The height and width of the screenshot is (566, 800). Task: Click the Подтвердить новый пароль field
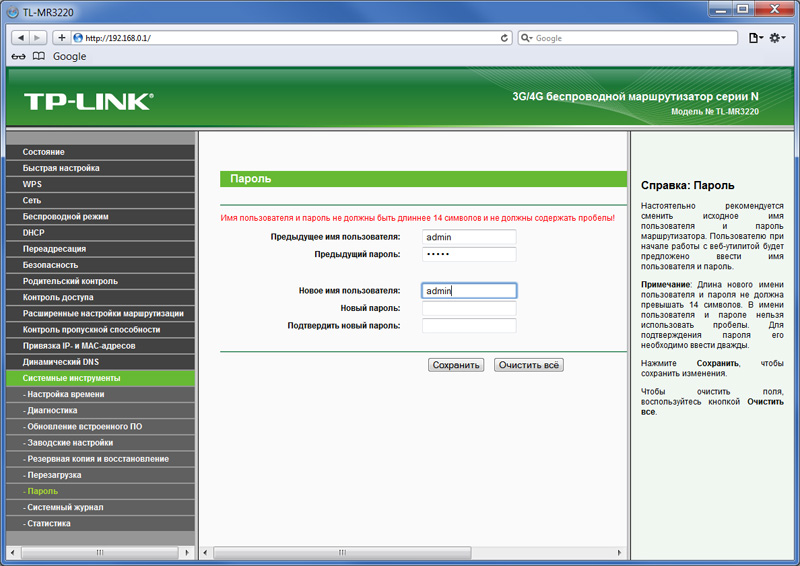coord(469,326)
